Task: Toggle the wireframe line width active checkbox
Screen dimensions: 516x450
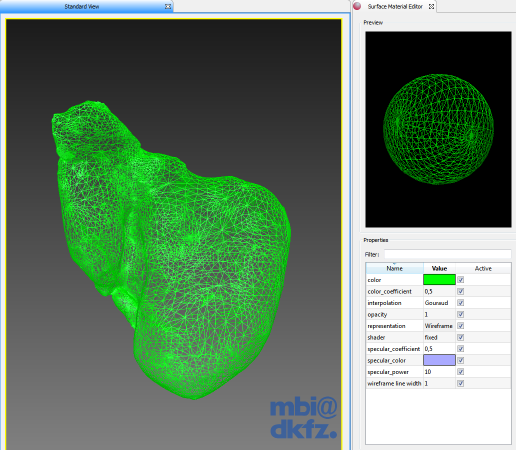Action: [461, 383]
